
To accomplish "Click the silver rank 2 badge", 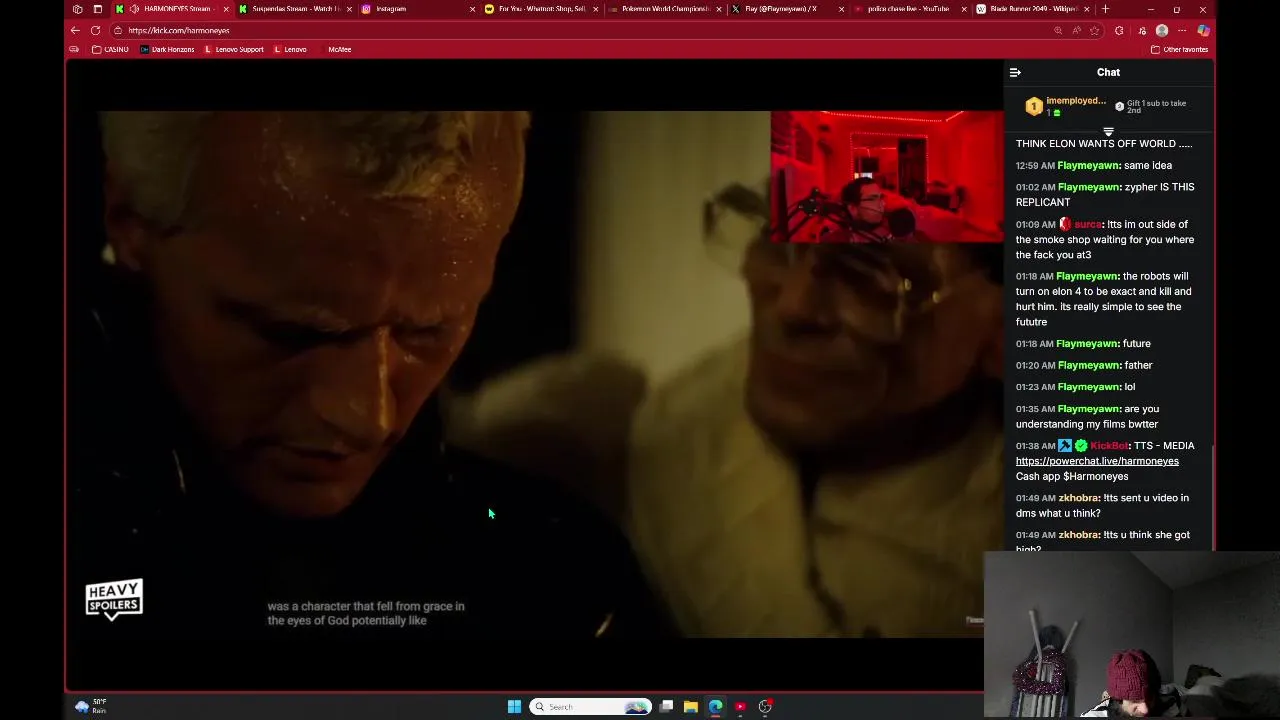I will (x=1120, y=106).
